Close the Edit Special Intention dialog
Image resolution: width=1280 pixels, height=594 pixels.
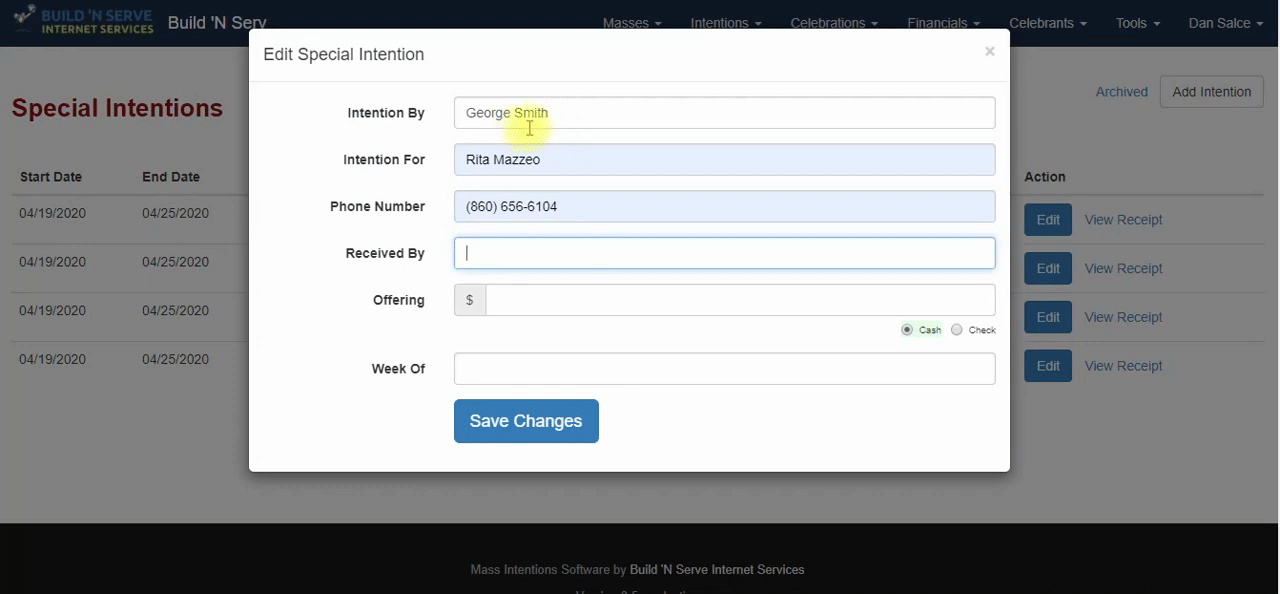(989, 52)
